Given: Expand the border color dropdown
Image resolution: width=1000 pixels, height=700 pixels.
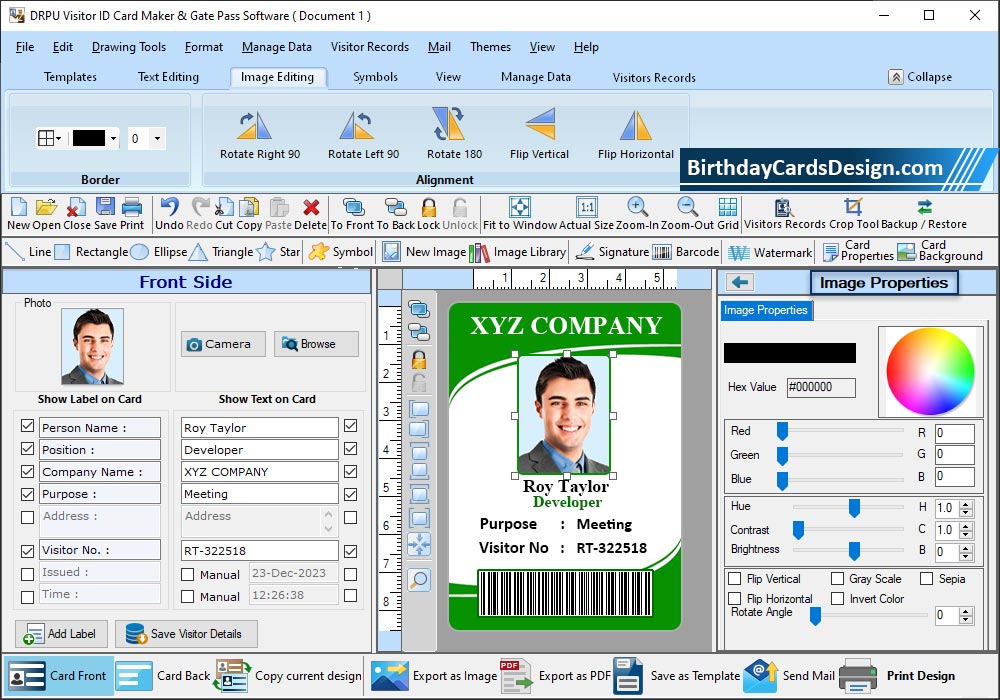Looking at the screenshot, I should (113, 138).
